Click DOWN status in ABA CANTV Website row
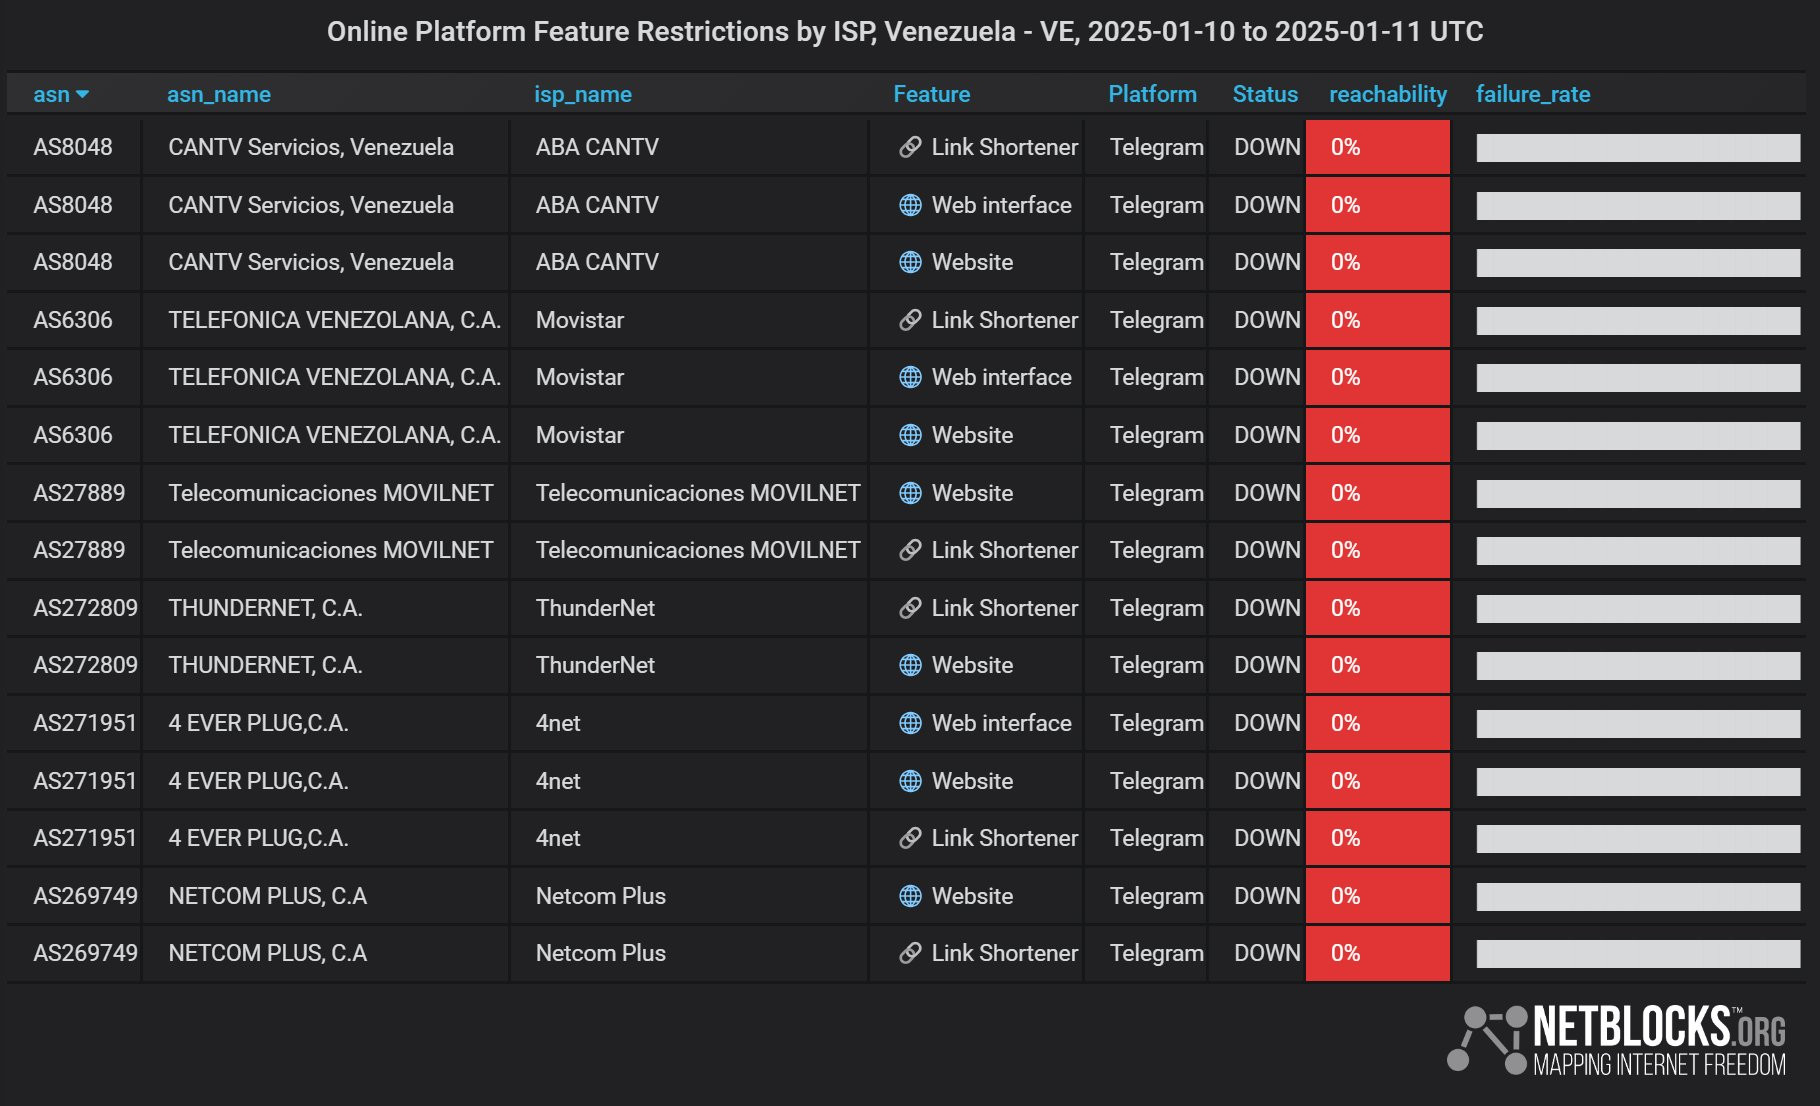The height and width of the screenshot is (1106, 1820). tap(1267, 262)
